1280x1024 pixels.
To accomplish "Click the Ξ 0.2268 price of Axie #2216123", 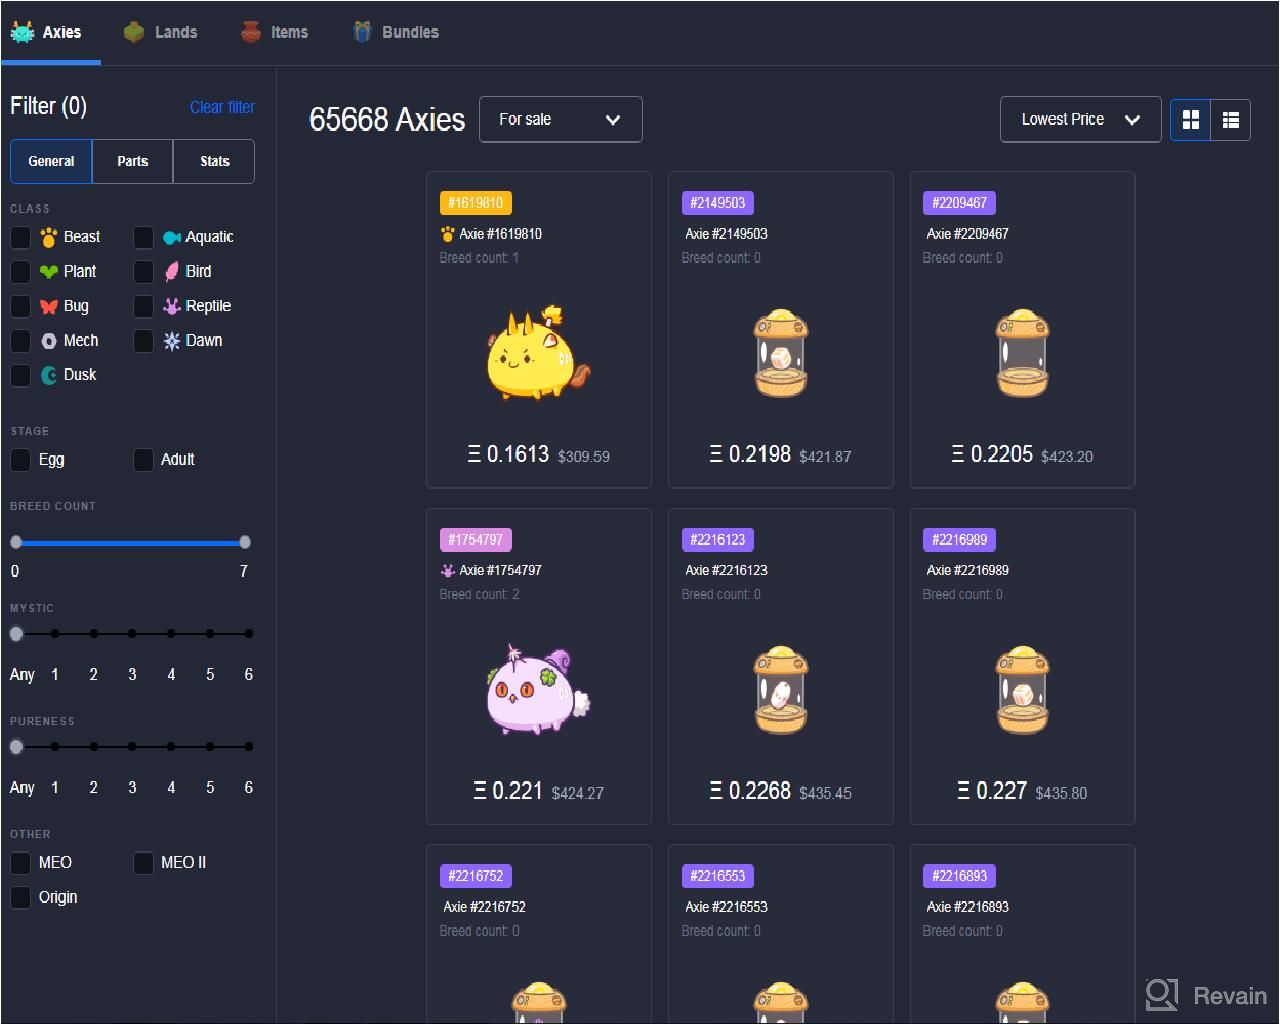I will pos(750,791).
